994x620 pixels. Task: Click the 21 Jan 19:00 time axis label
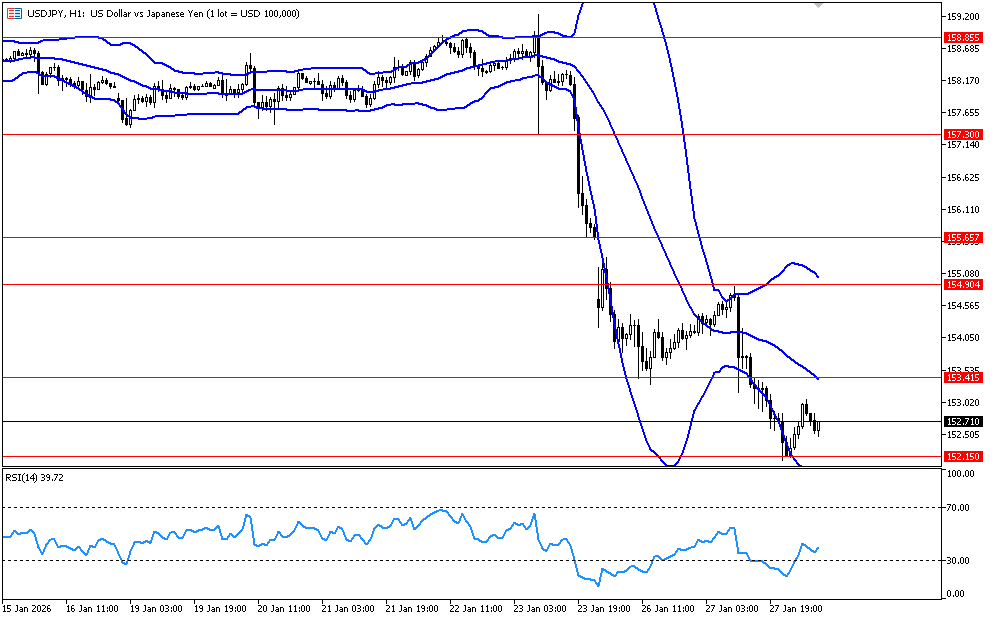click(x=413, y=607)
